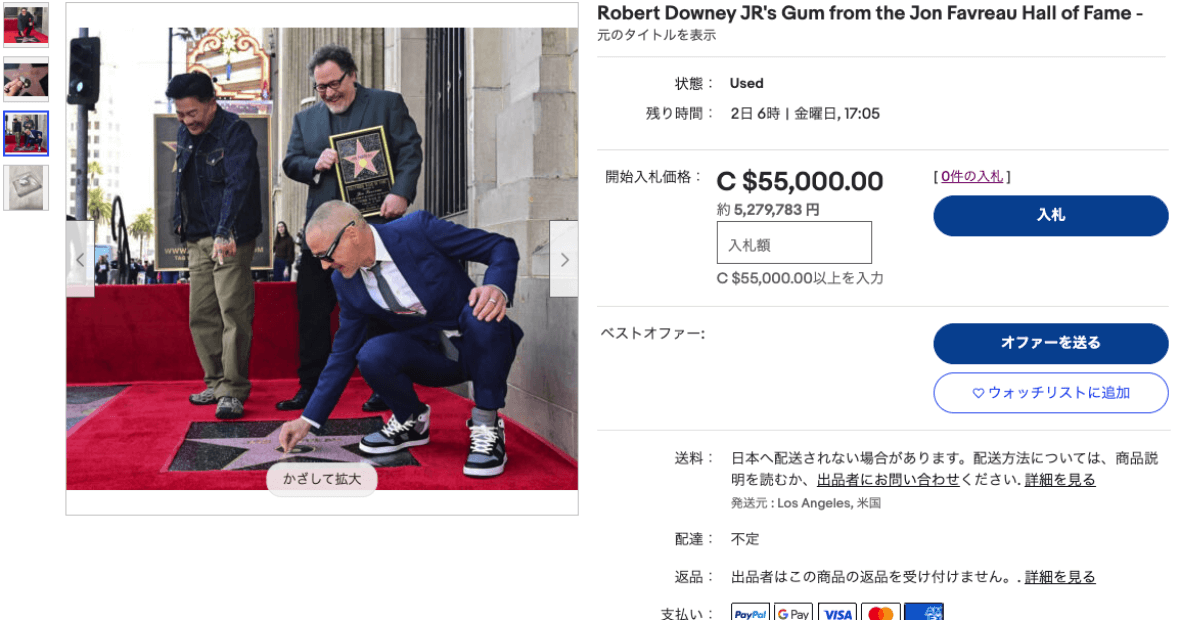Show previous photo with left arrow

[x=81, y=260]
